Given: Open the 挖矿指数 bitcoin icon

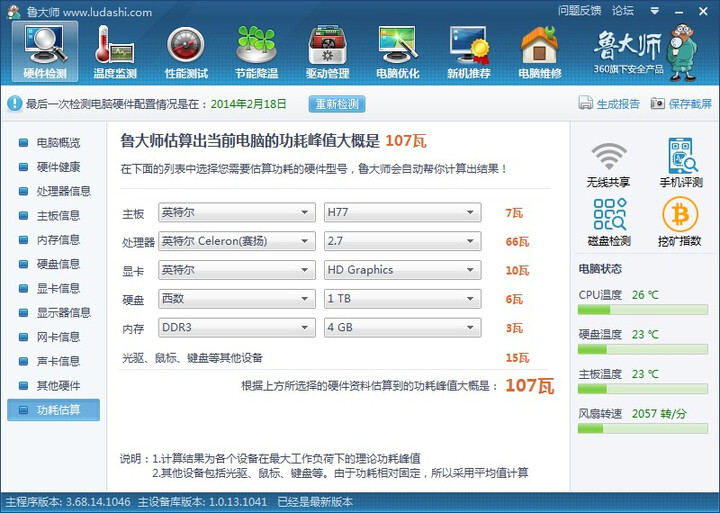Looking at the screenshot, I should coord(680,222).
